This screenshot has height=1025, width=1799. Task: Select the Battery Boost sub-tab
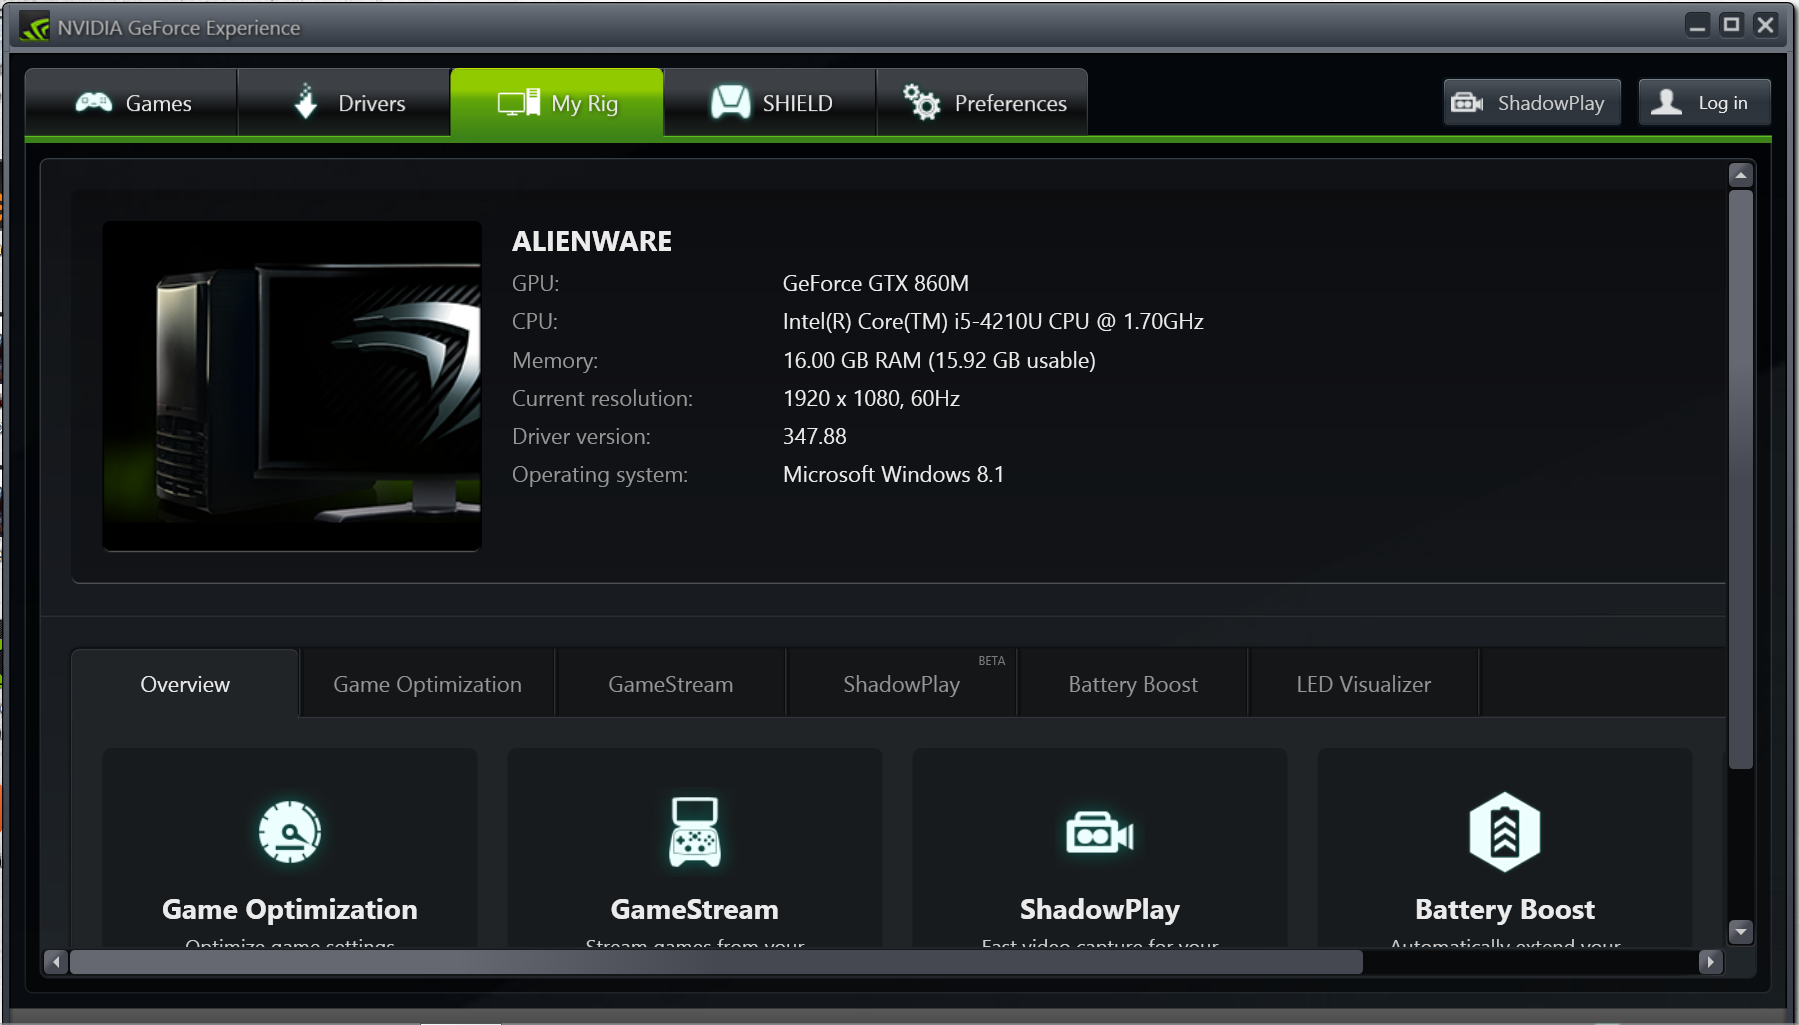[x=1133, y=684]
